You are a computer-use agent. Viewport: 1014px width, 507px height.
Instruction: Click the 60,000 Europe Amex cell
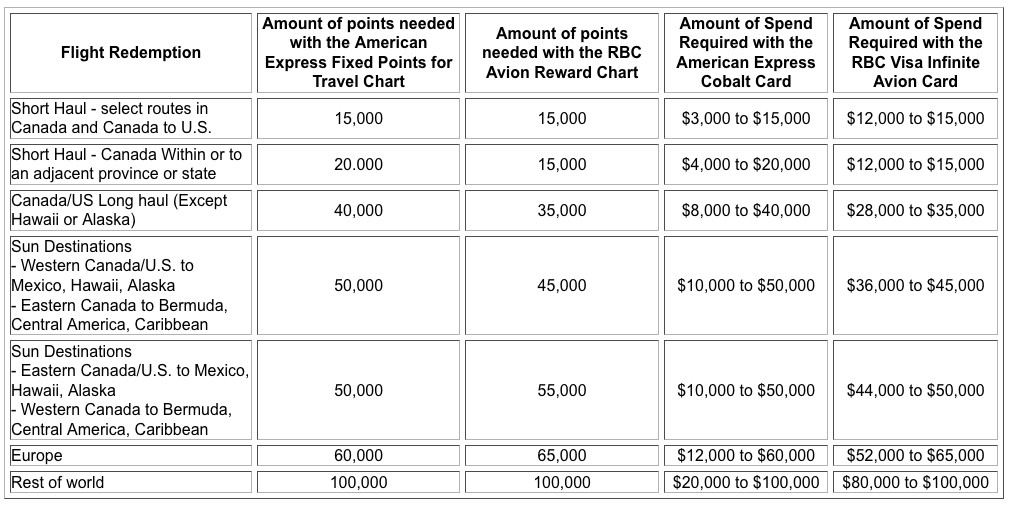(358, 455)
